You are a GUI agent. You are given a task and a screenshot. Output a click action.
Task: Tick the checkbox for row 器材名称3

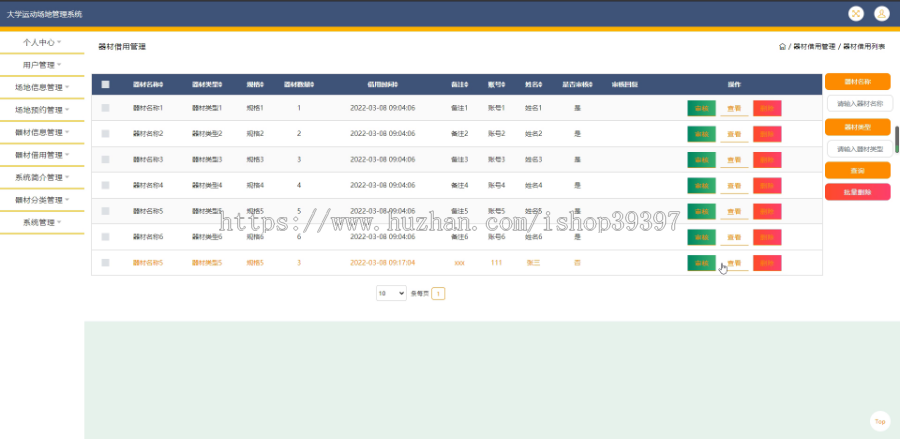[105, 159]
